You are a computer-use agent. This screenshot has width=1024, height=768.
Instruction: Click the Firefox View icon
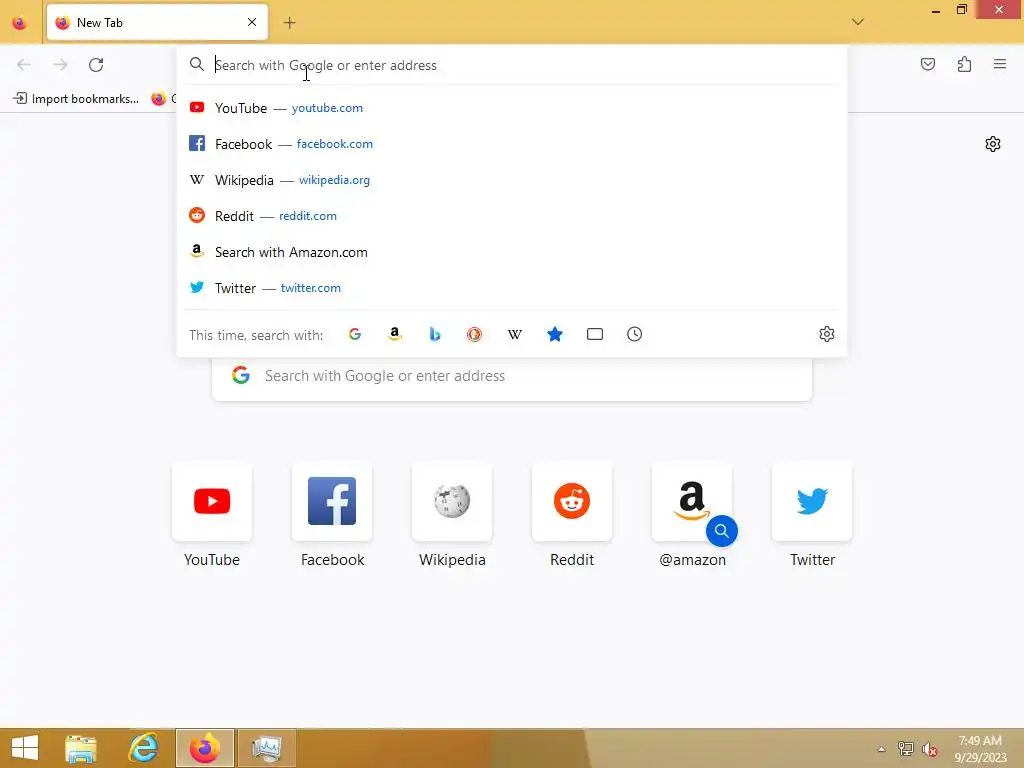pyautogui.click(x=20, y=22)
